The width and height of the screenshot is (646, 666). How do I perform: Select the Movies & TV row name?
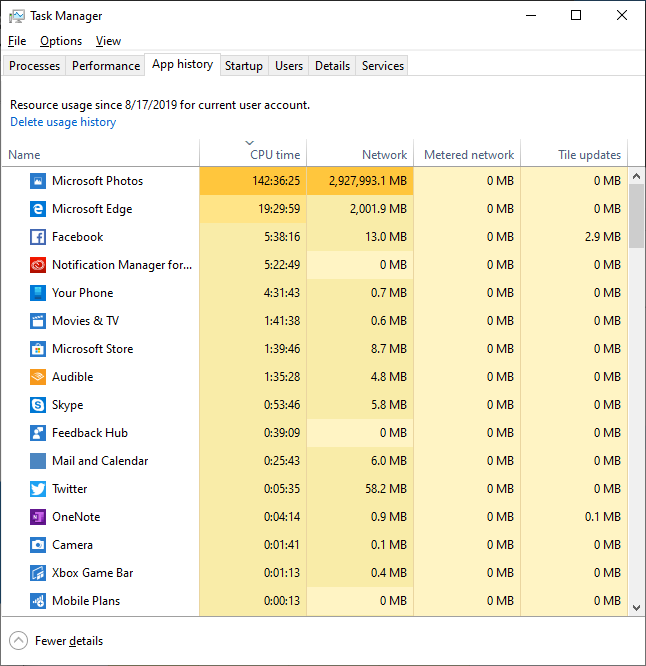coord(85,321)
